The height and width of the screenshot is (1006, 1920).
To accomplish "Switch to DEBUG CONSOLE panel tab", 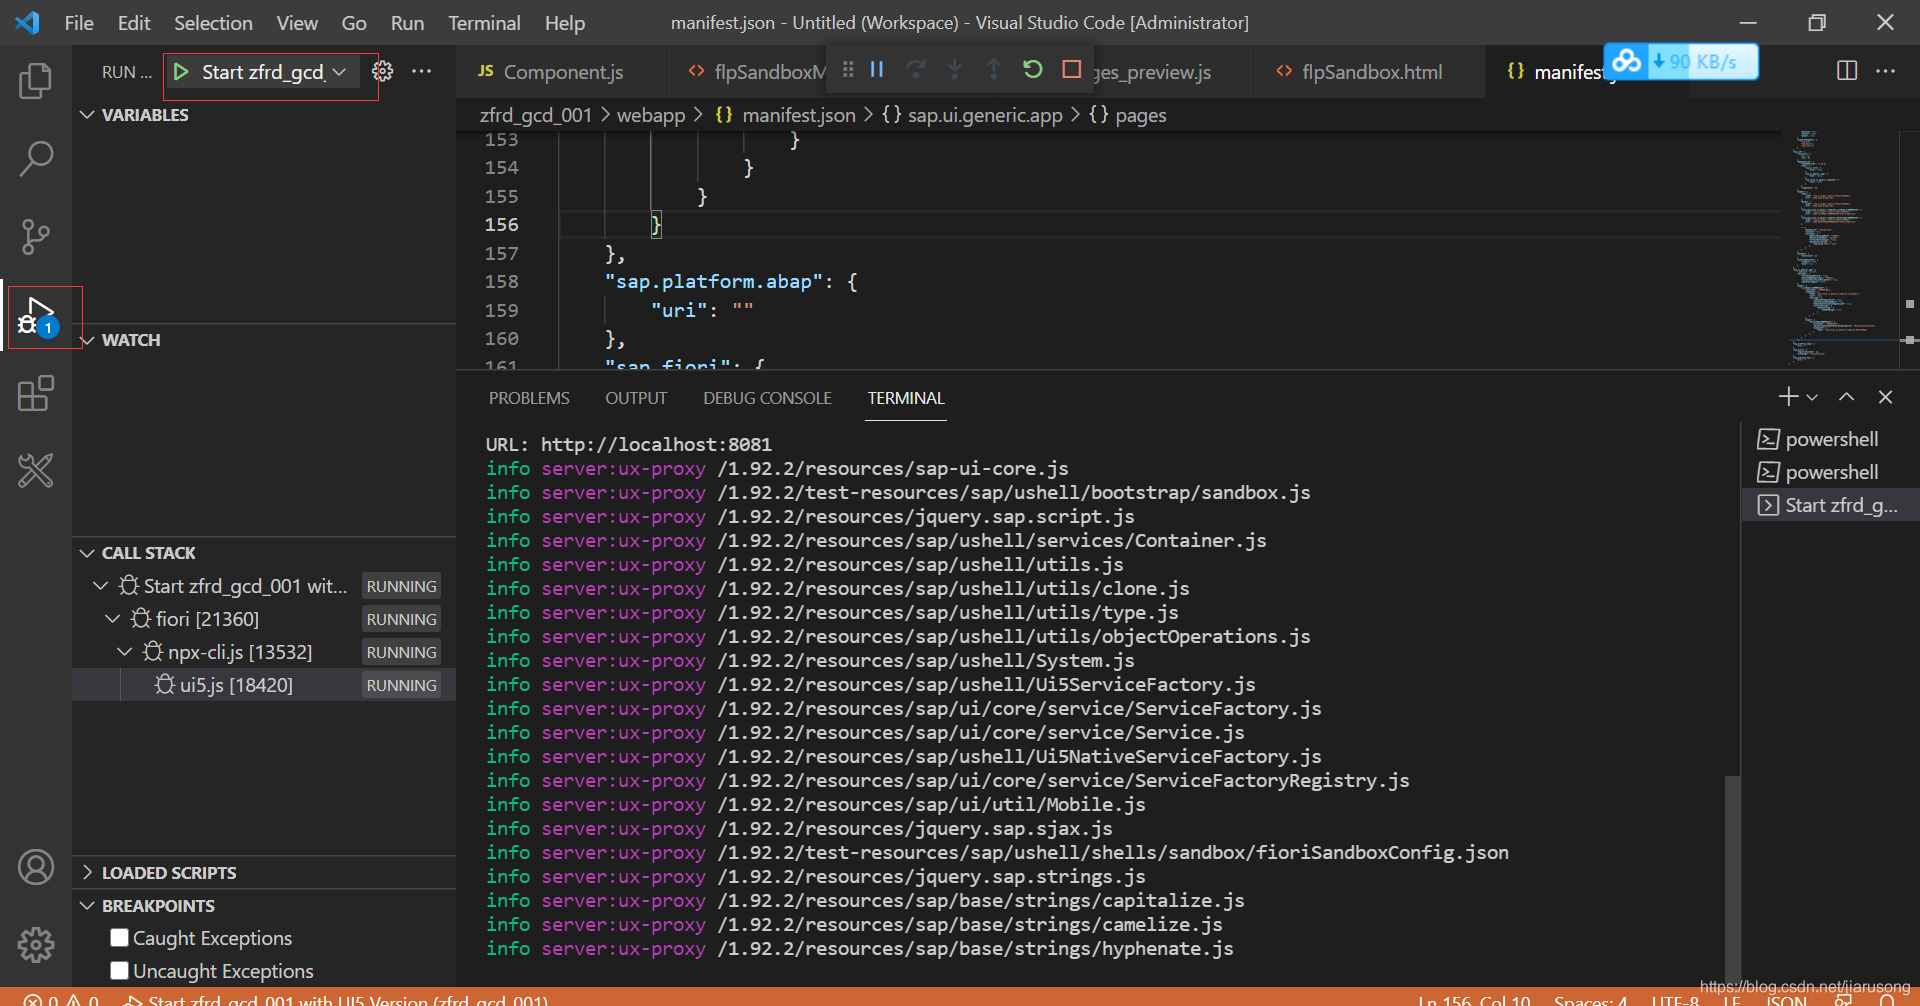I will coord(767,398).
